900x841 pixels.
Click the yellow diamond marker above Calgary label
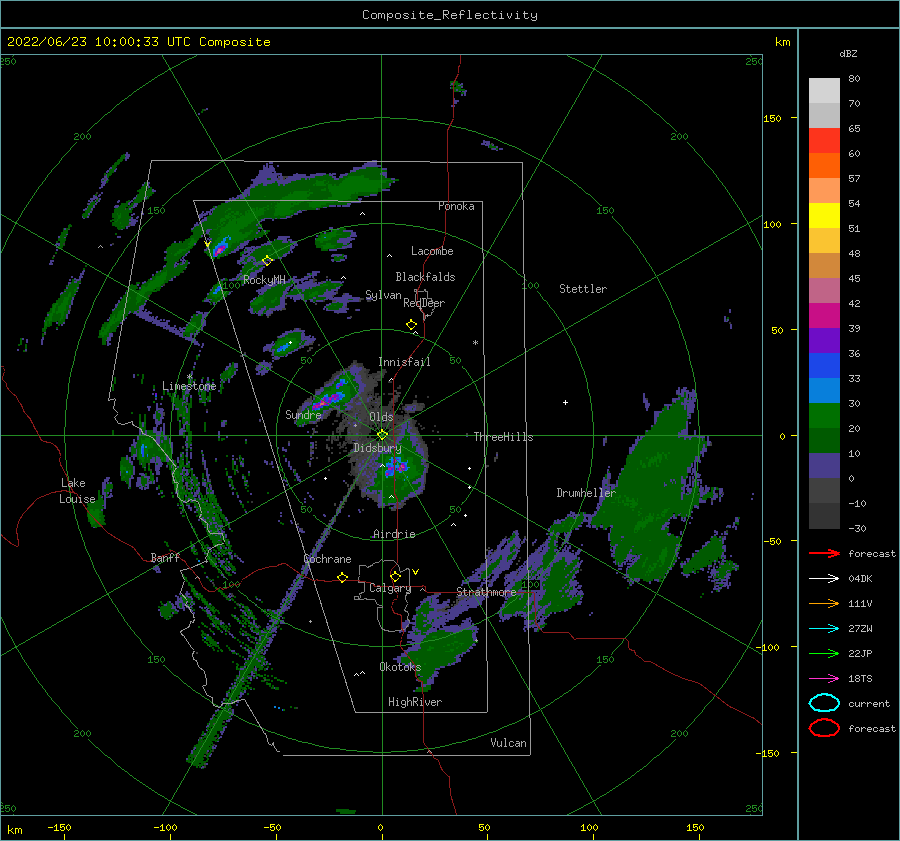(x=395, y=576)
